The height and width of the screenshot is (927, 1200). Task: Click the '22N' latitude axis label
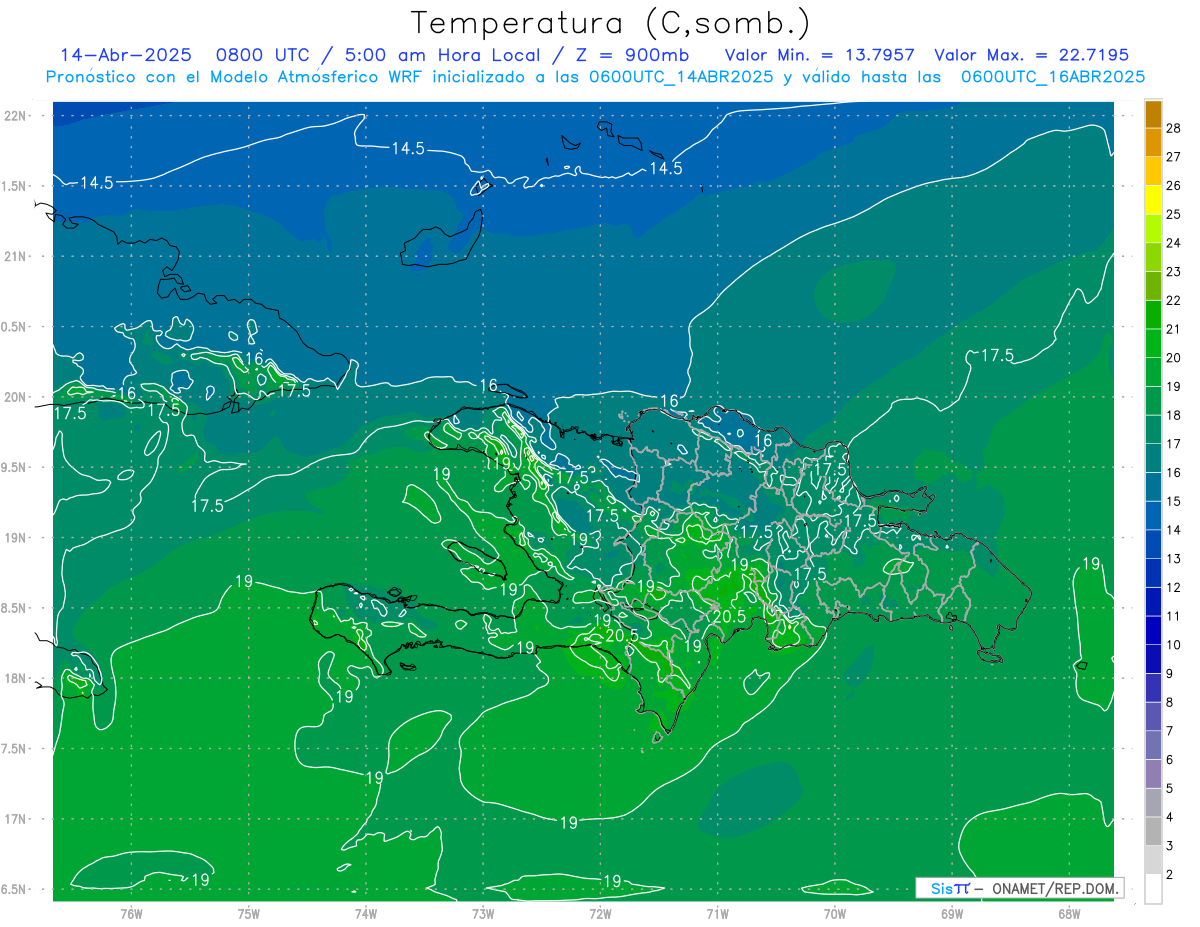15,116
